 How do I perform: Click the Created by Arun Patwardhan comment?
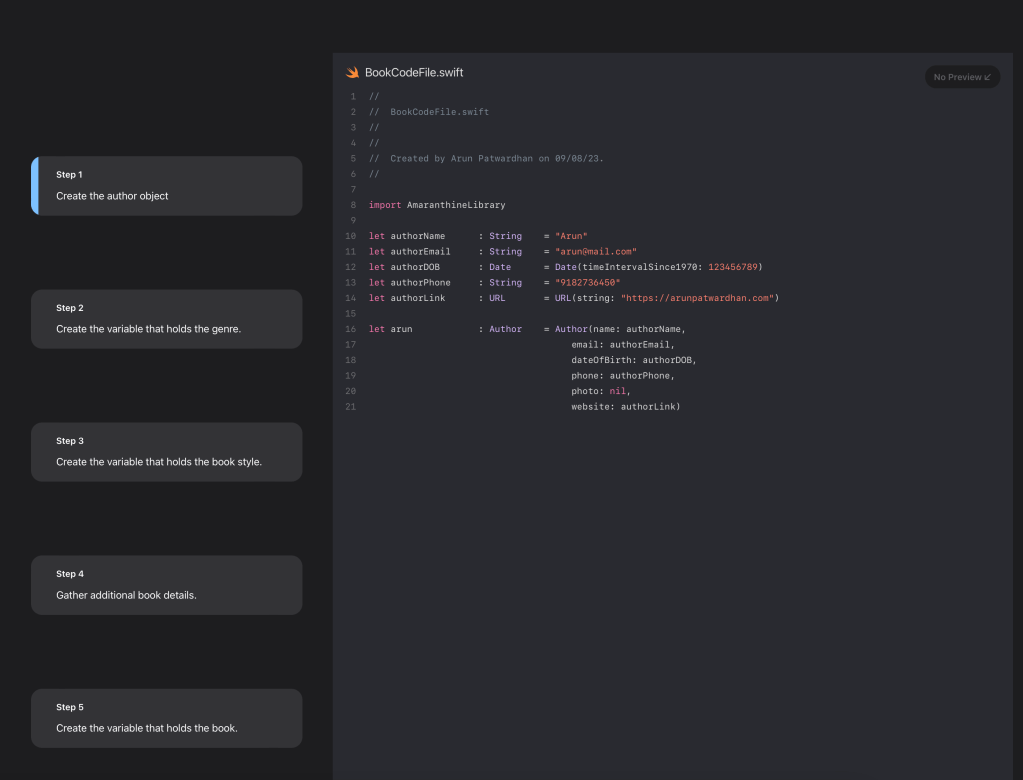(x=496, y=158)
